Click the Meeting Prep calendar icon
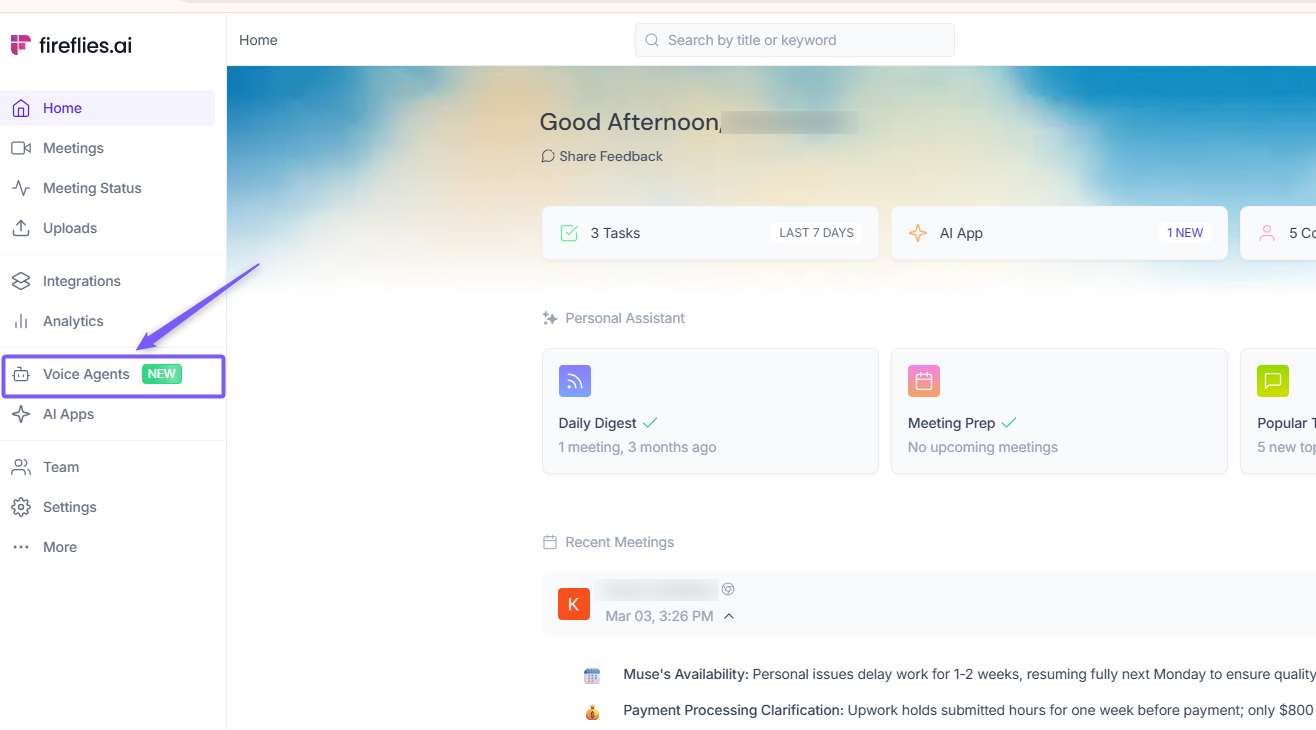This screenshot has height=730, width=1316. click(x=924, y=381)
